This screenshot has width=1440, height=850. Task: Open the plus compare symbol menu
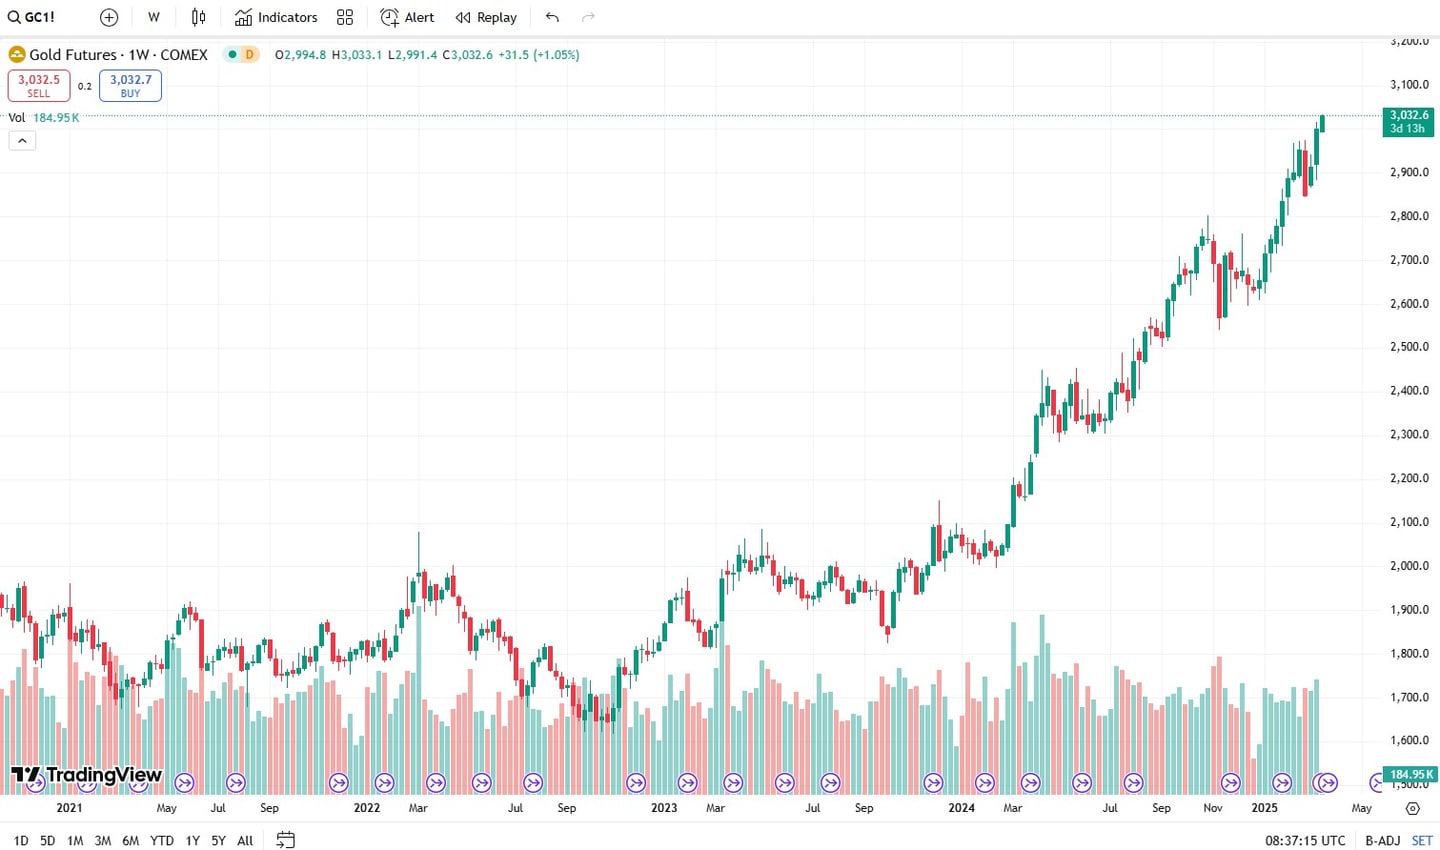point(108,17)
